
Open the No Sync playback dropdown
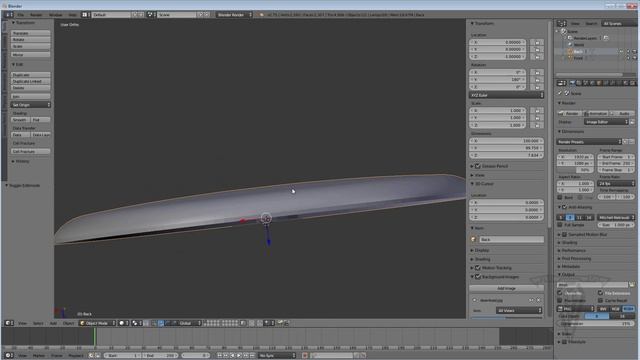tap(277, 356)
